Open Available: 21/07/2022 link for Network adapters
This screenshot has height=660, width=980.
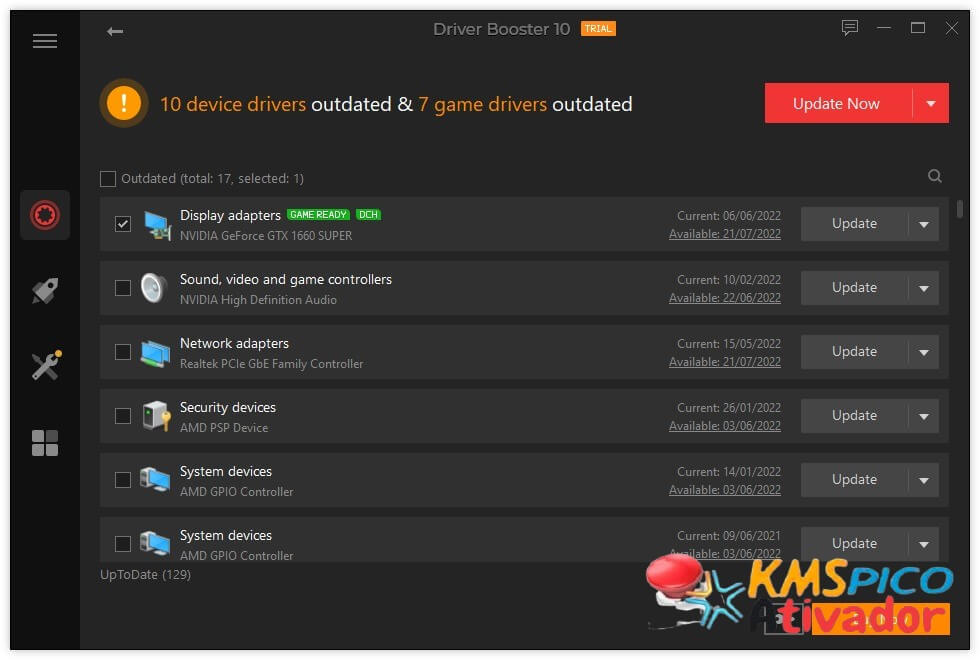724,362
